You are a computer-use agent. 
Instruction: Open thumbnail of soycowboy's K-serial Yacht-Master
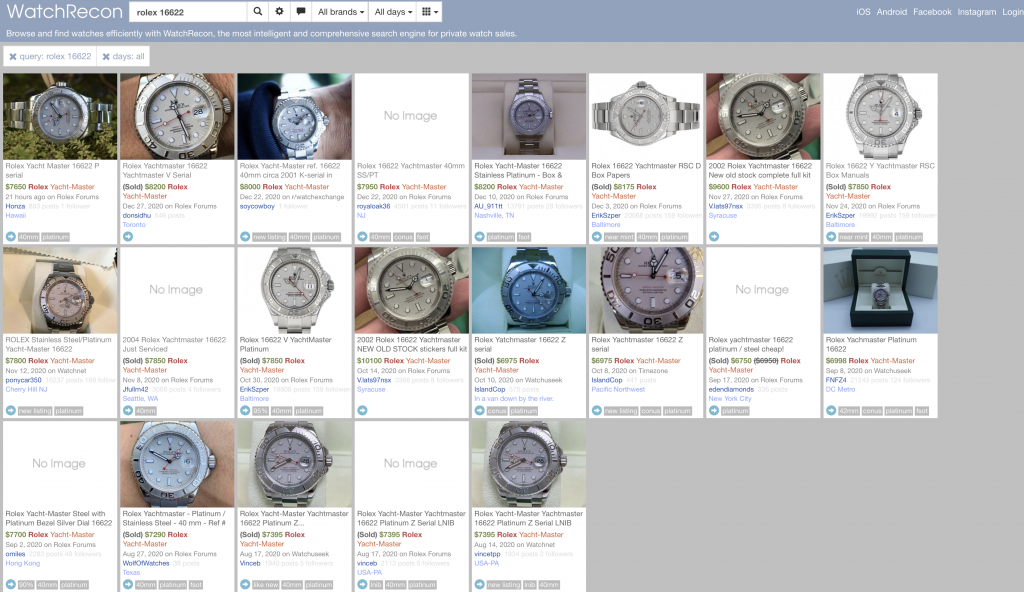(x=295, y=116)
